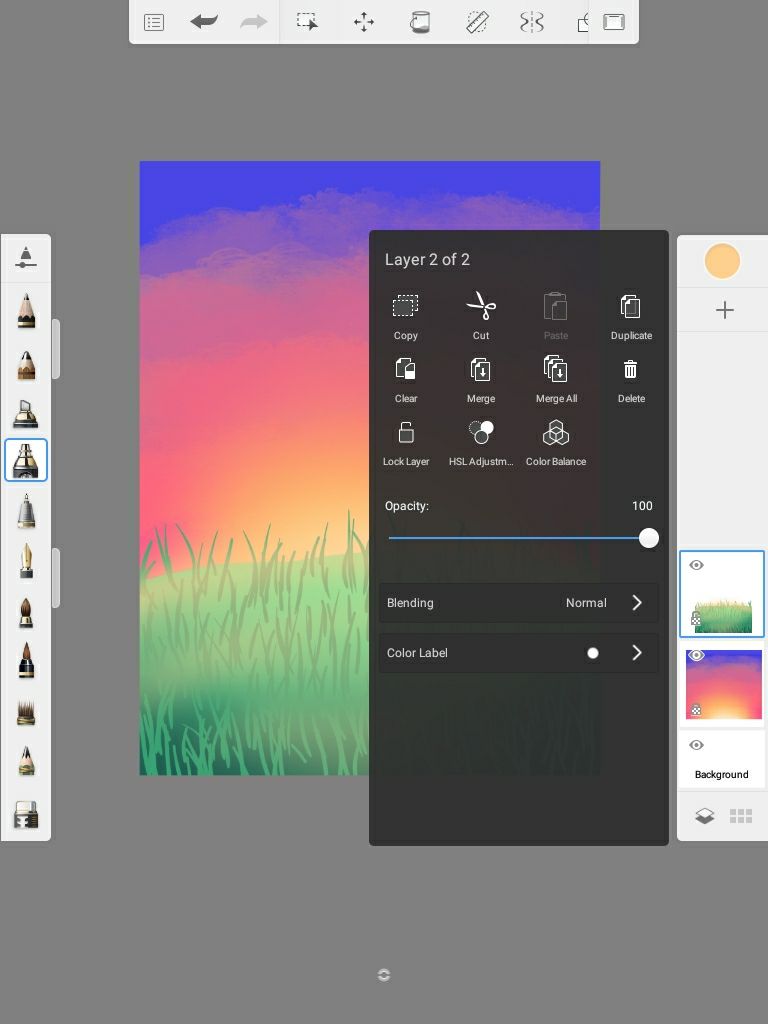Click the upper brush palette scroll handle
Viewport: 768px width, 1024px height.
tap(56, 349)
